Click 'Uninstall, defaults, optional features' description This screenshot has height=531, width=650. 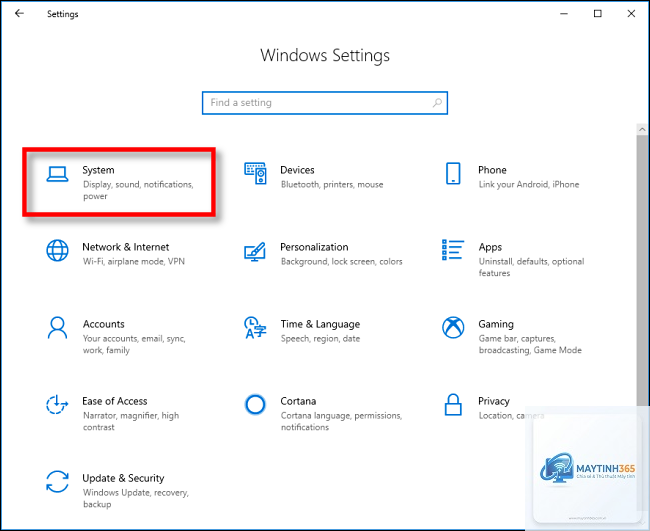[531, 267]
